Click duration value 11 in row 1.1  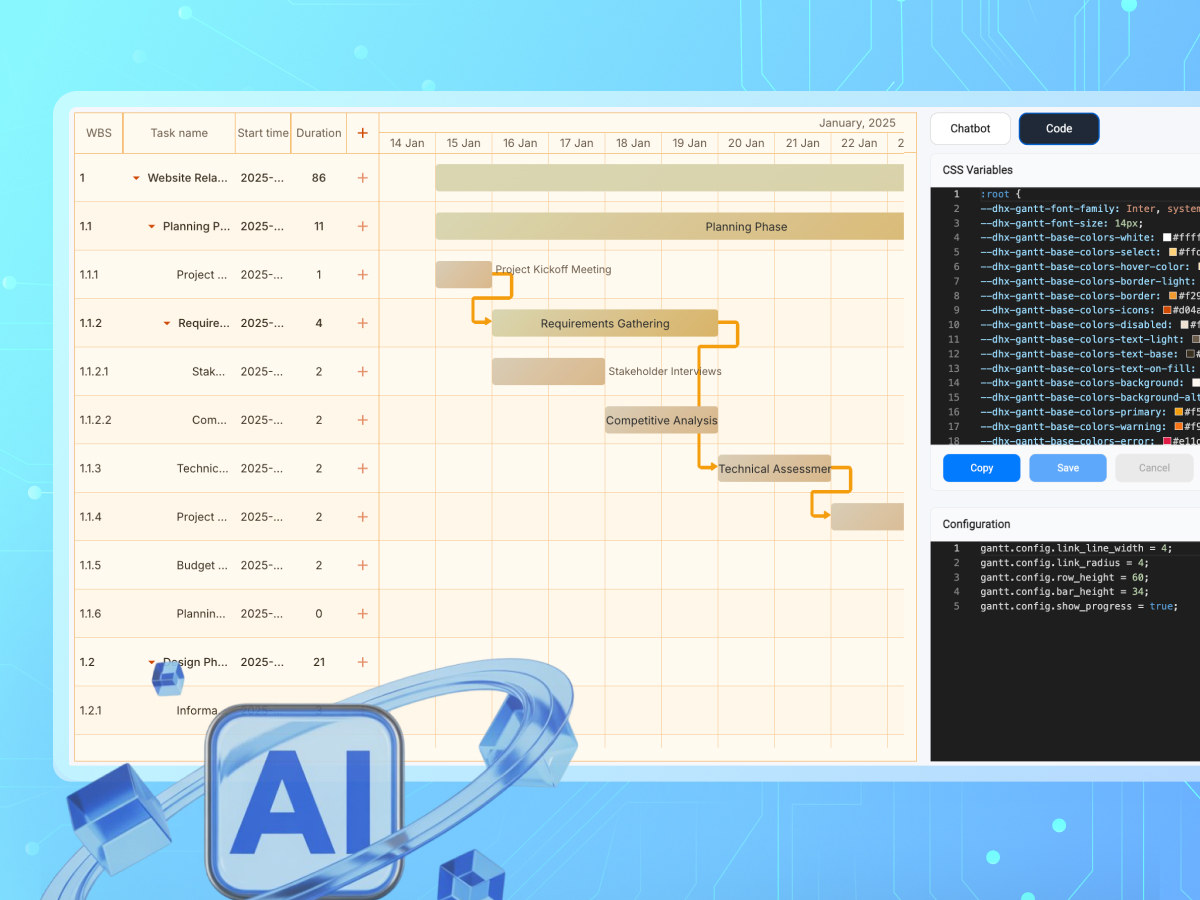[x=319, y=226]
